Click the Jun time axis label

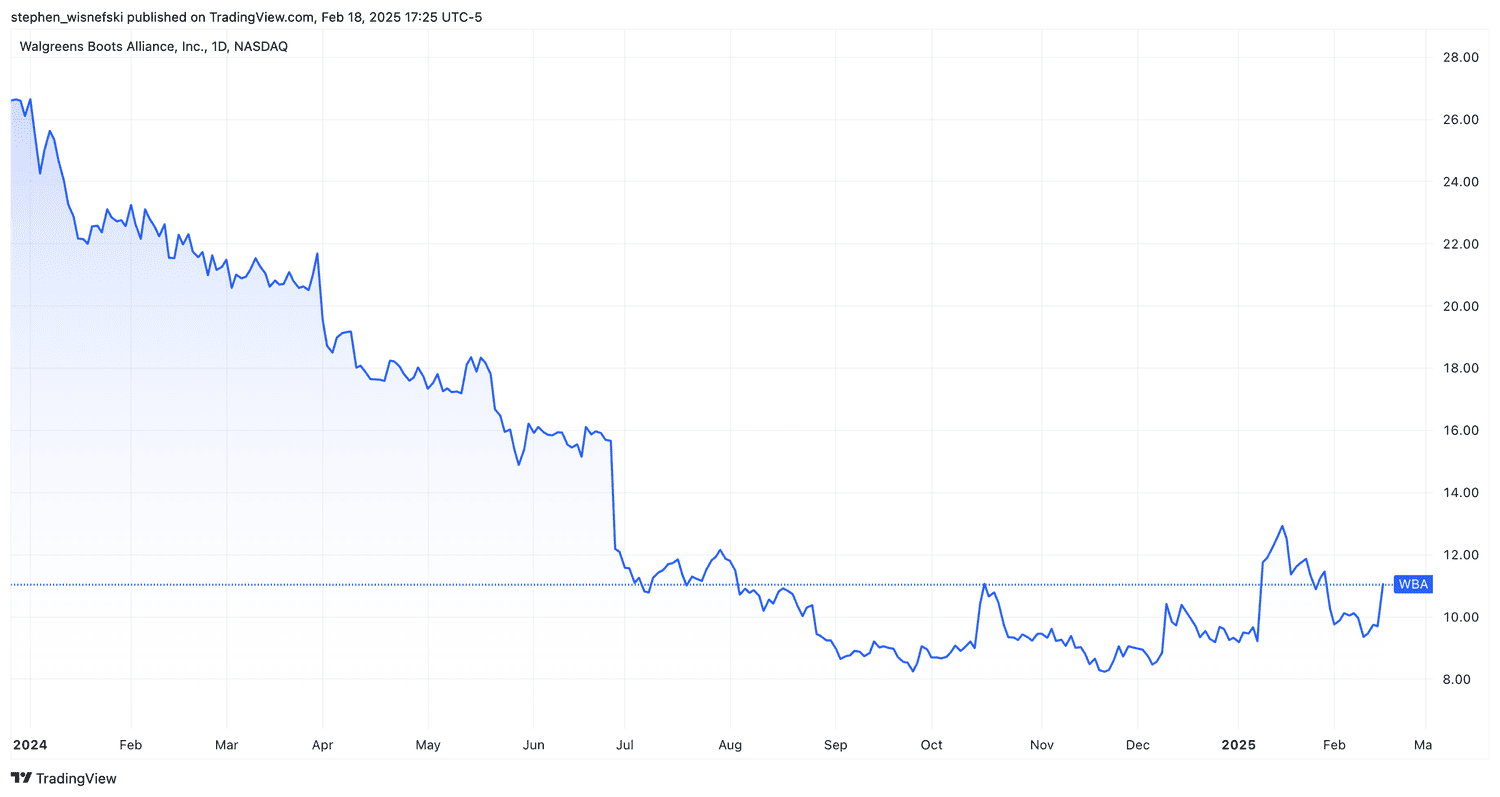tap(533, 745)
